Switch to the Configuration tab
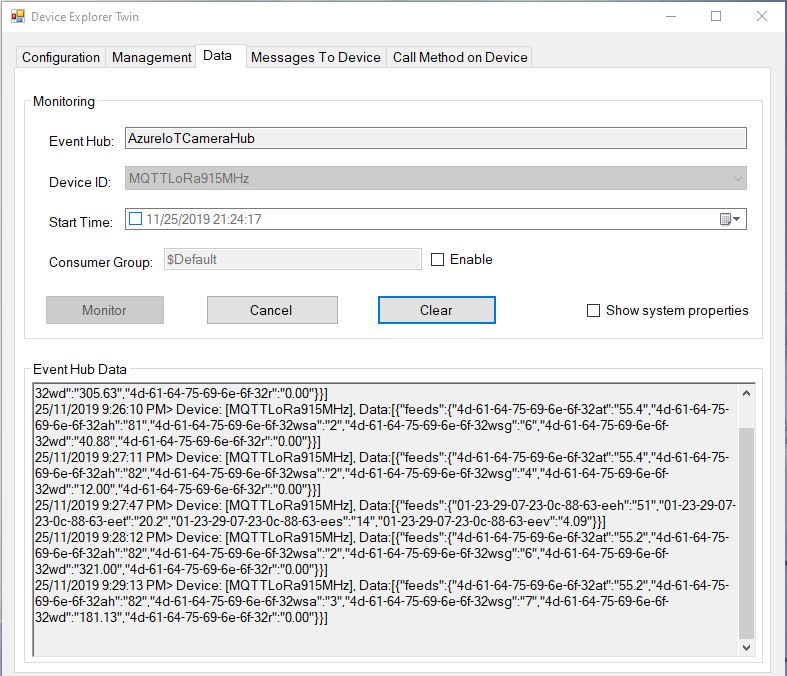The width and height of the screenshot is (787, 676). click(61, 57)
